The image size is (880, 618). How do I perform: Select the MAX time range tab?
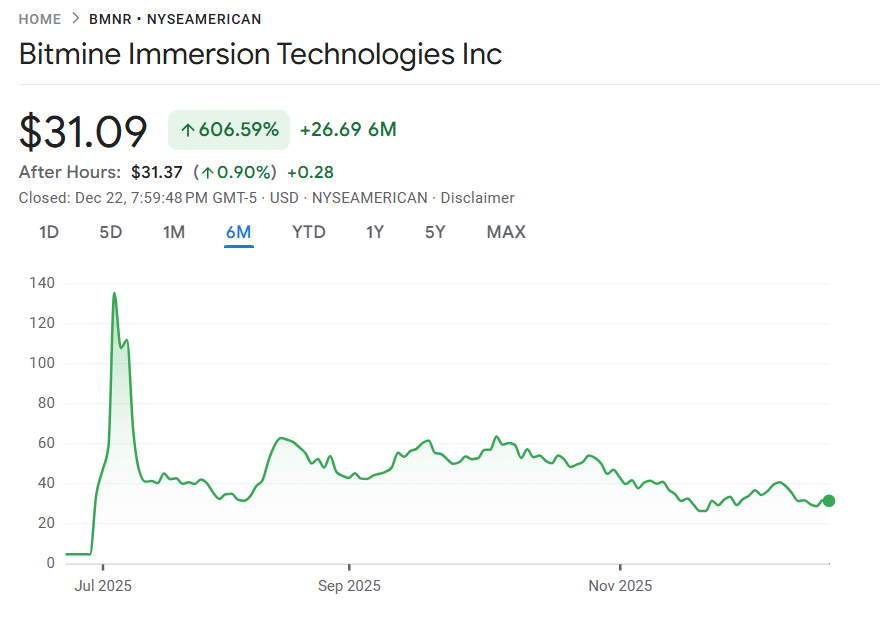click(506, 231)
